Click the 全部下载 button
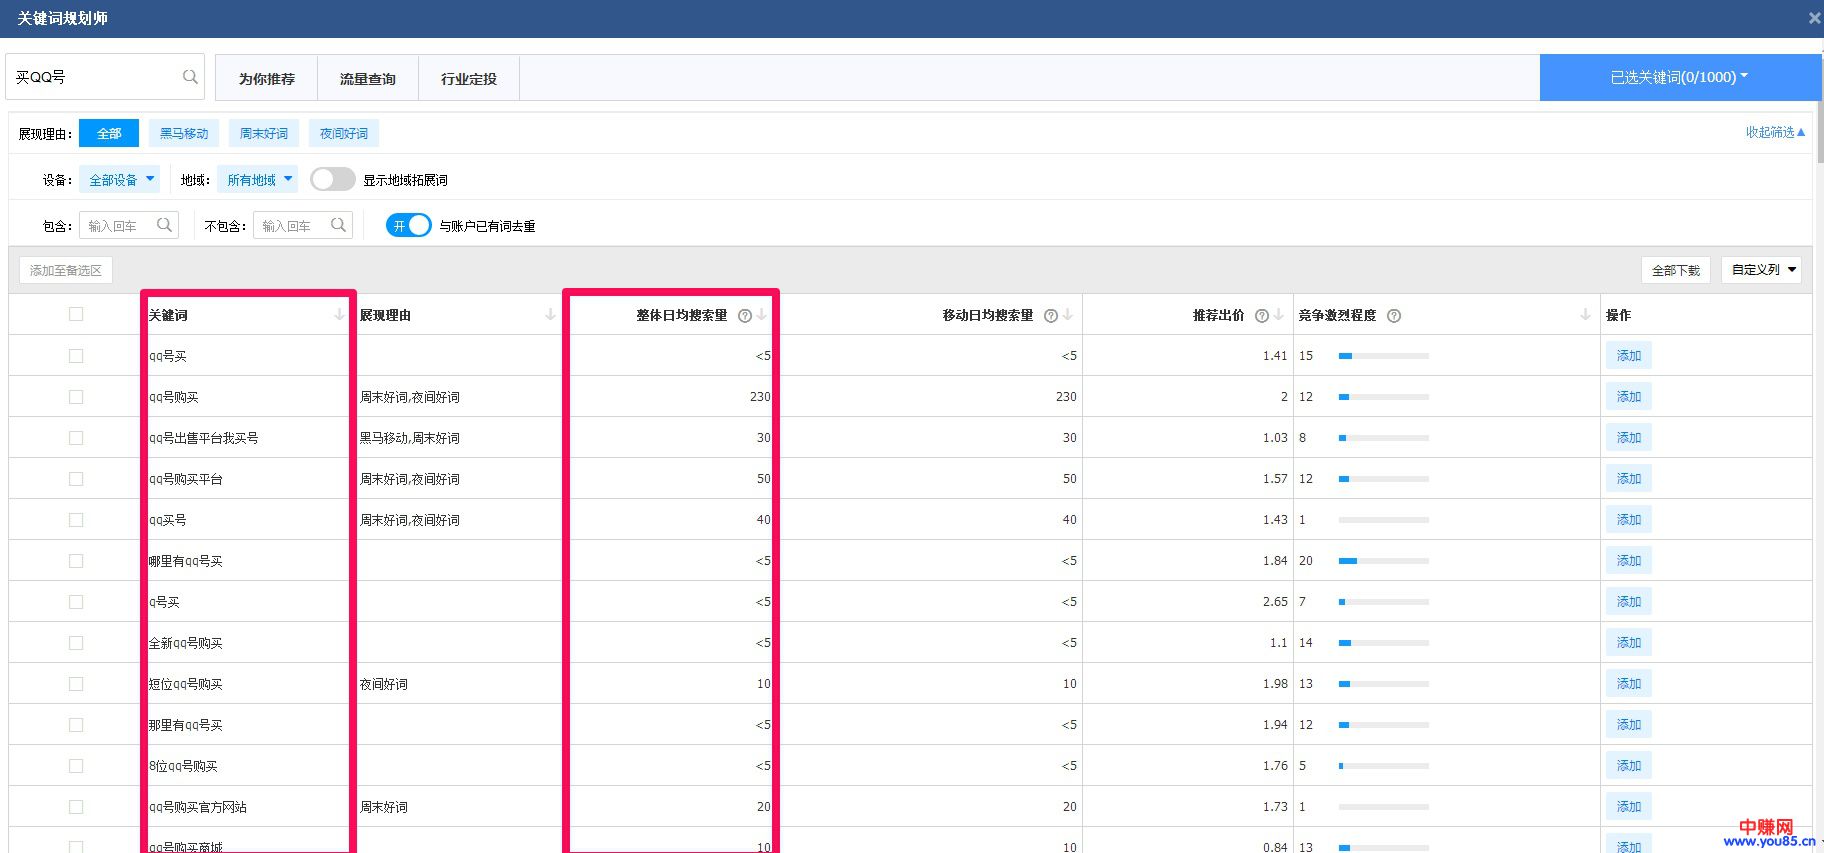This screenshot has width=1824, height=853. coord(1675,270)
